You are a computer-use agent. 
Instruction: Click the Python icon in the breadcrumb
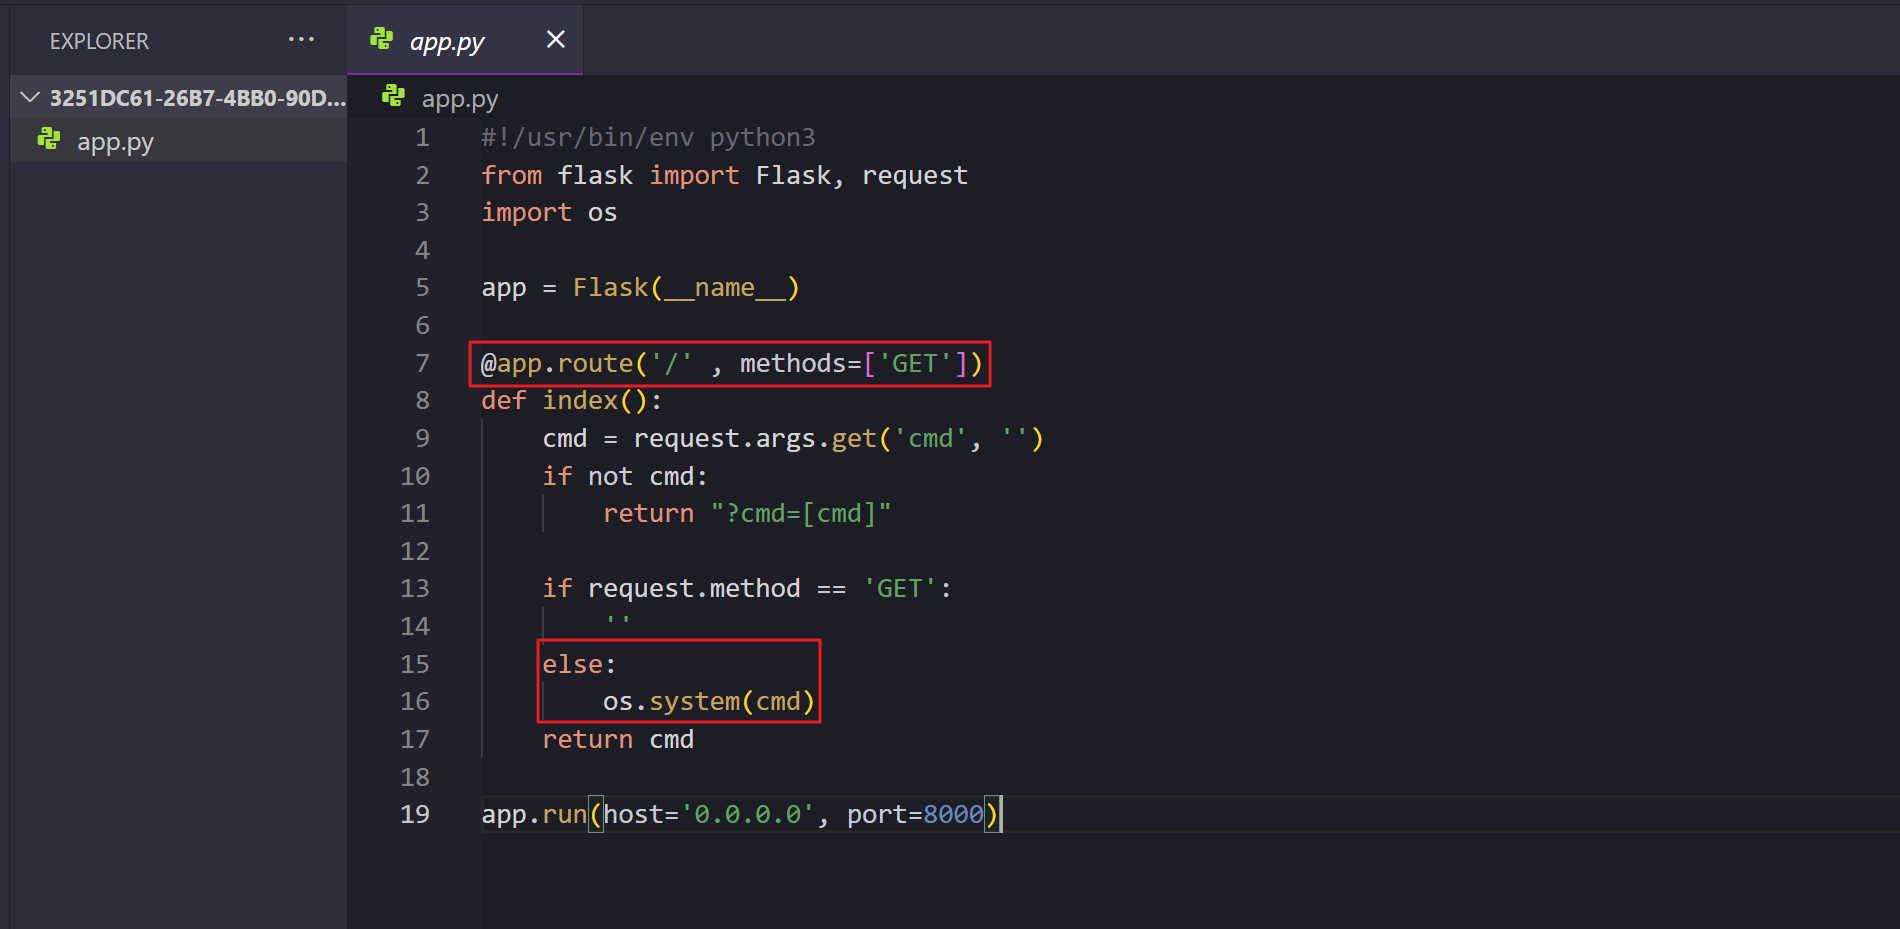coord(393,96)
